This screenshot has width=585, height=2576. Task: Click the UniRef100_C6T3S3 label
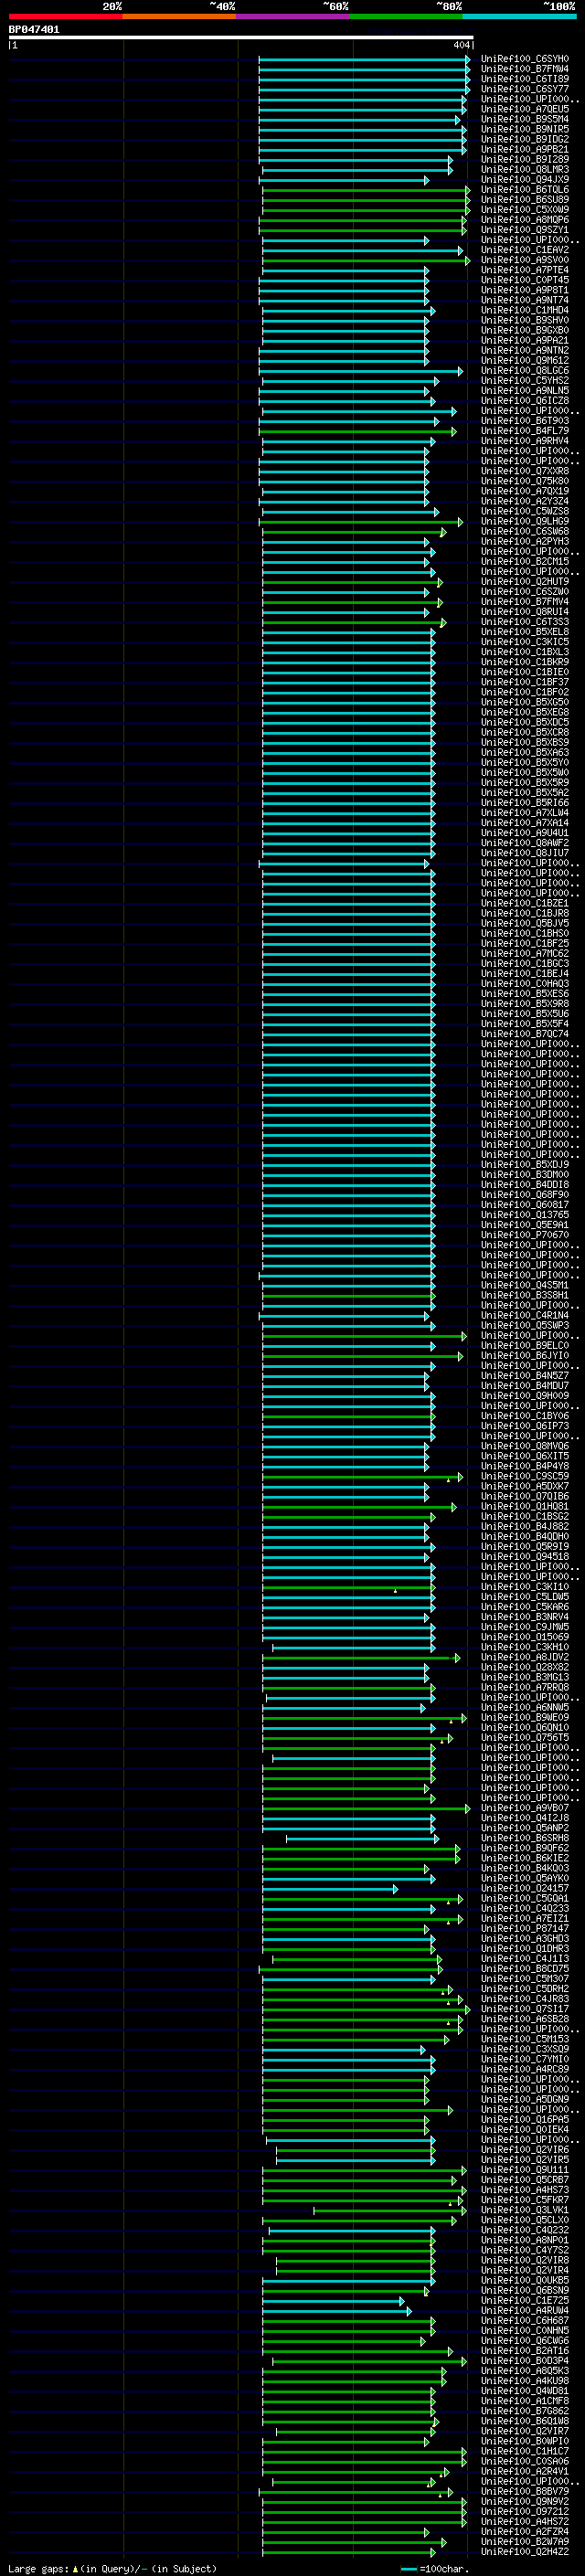pyautogui.click(x=525, y=622)
